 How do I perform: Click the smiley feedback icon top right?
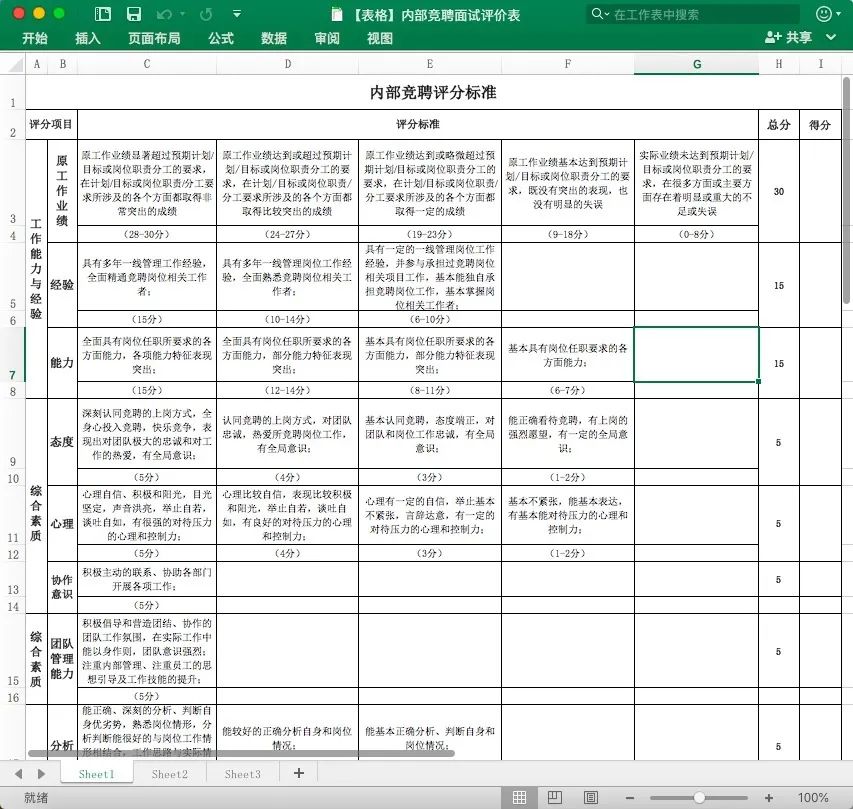click(823, 13)
